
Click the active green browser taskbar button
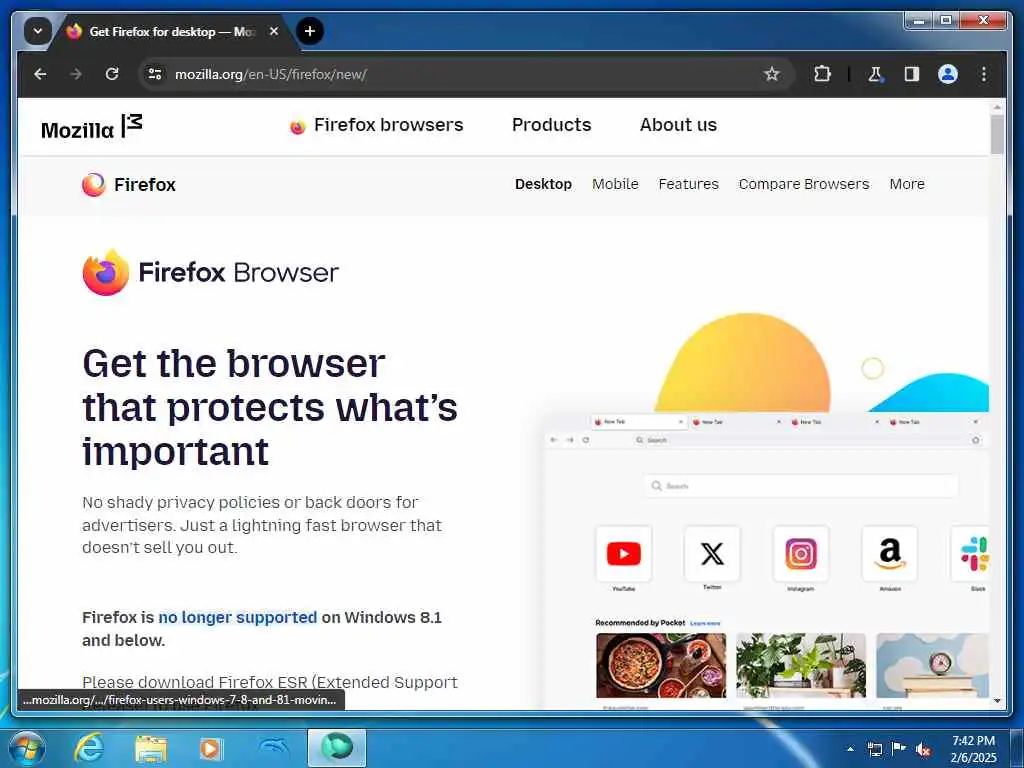pos(337,748)
